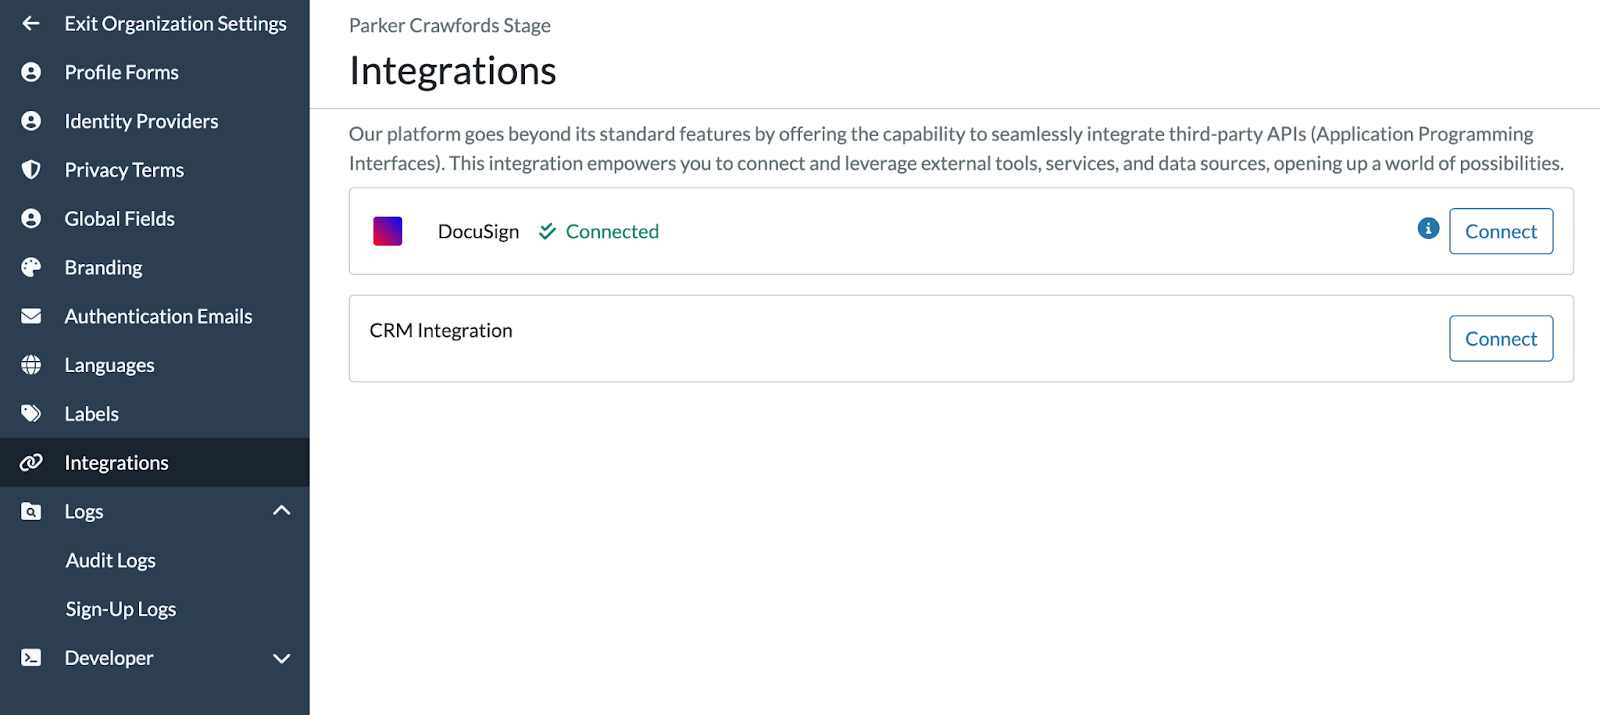Open the Logs menu chevron
This screenshot has width=1600, height=715.
[x=281, y=510]
